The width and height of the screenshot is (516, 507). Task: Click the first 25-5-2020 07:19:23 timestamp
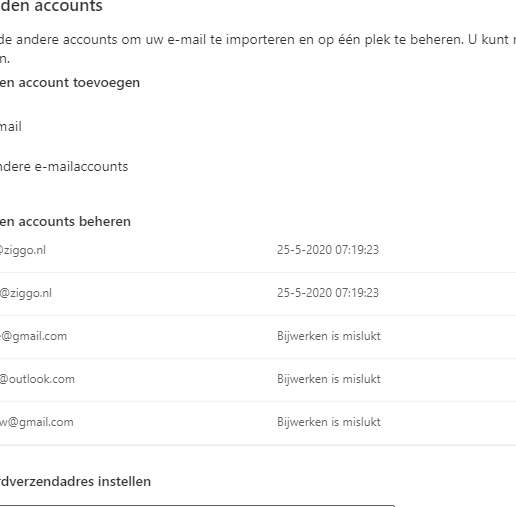point(328,250)
